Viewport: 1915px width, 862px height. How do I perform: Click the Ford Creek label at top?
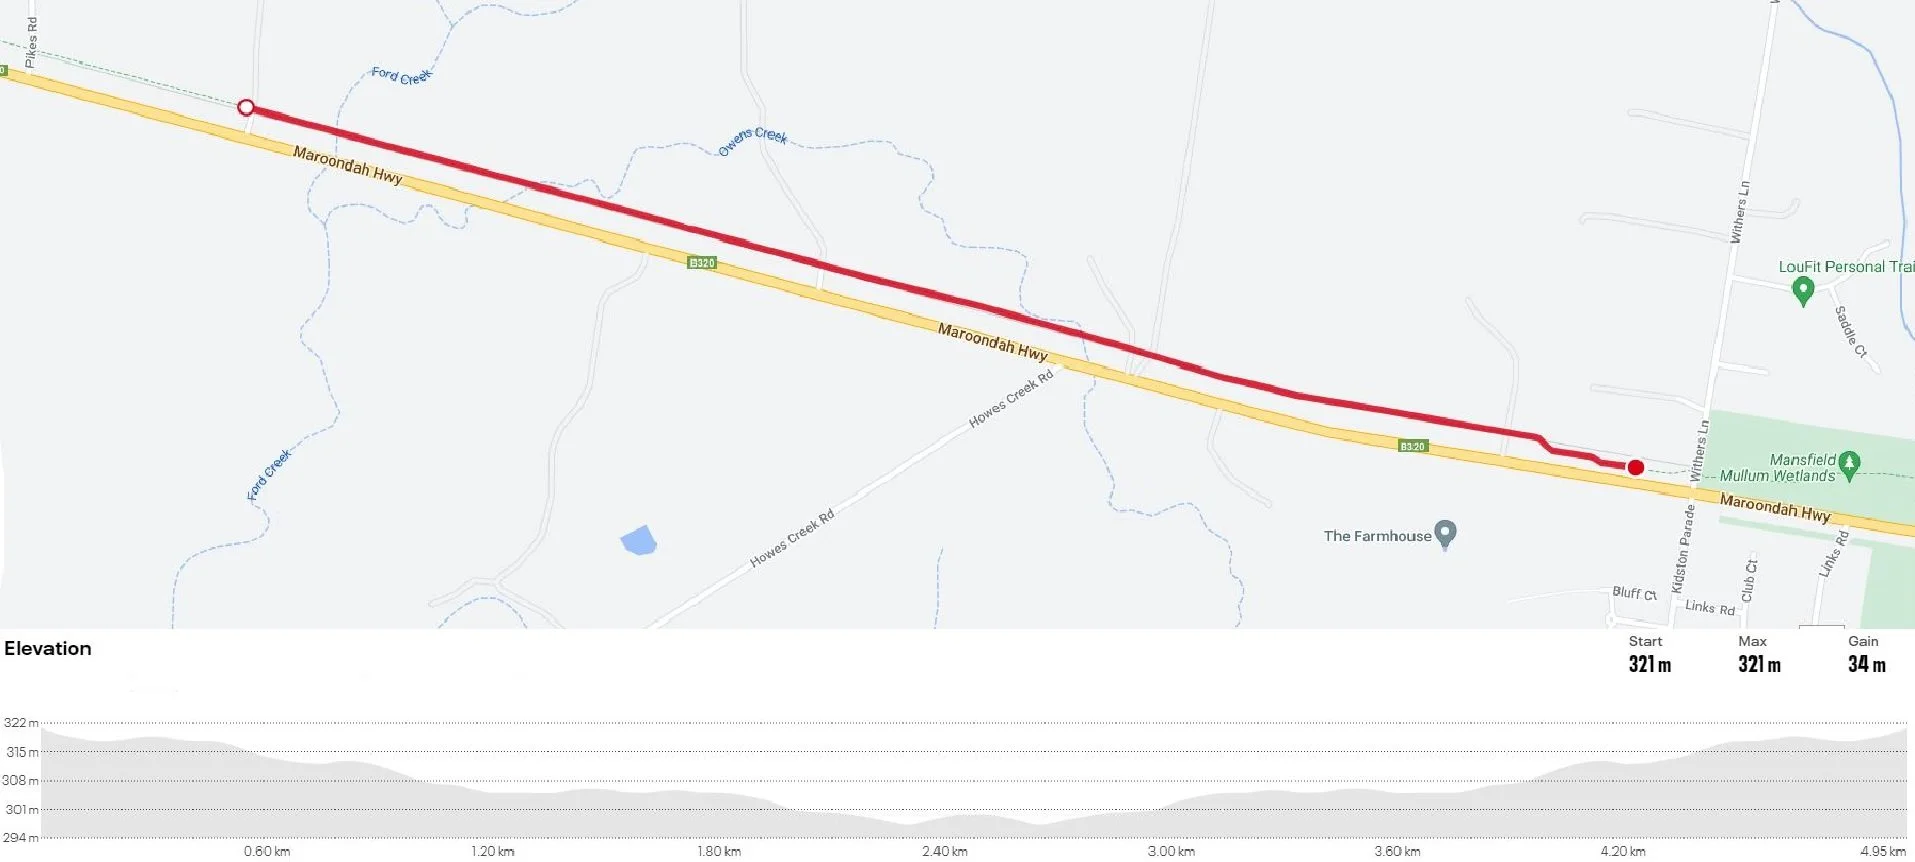[x=401, y=75]
